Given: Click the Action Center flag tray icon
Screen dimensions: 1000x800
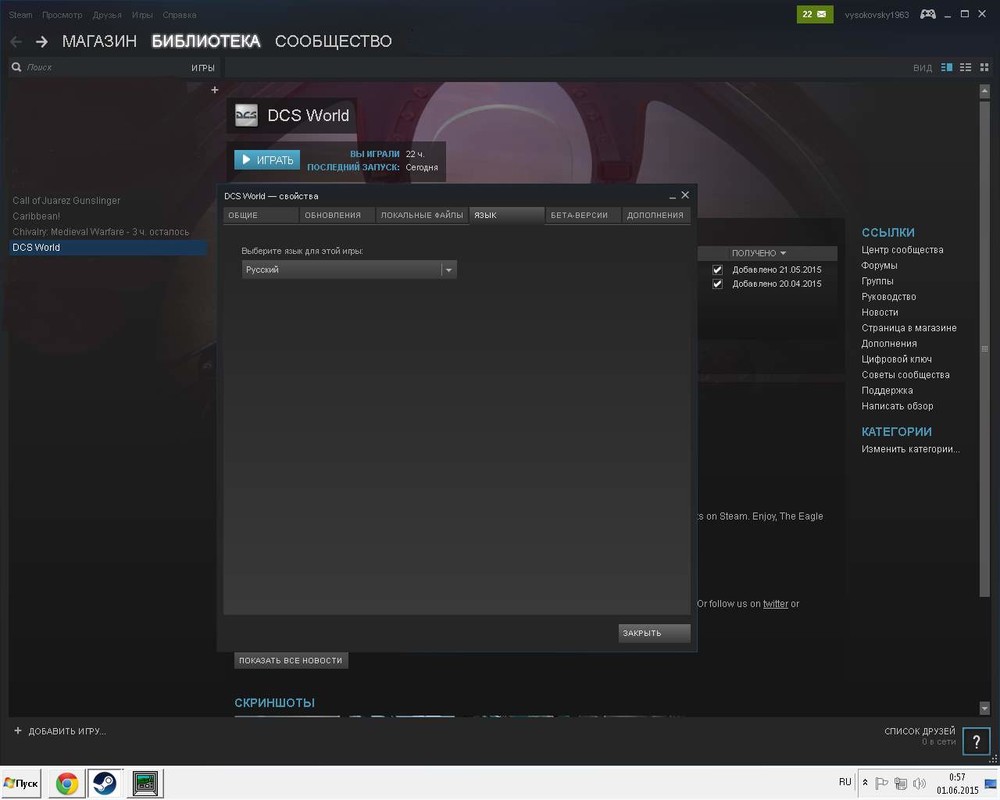Looking at the screenshot, I should click(882, 783).
